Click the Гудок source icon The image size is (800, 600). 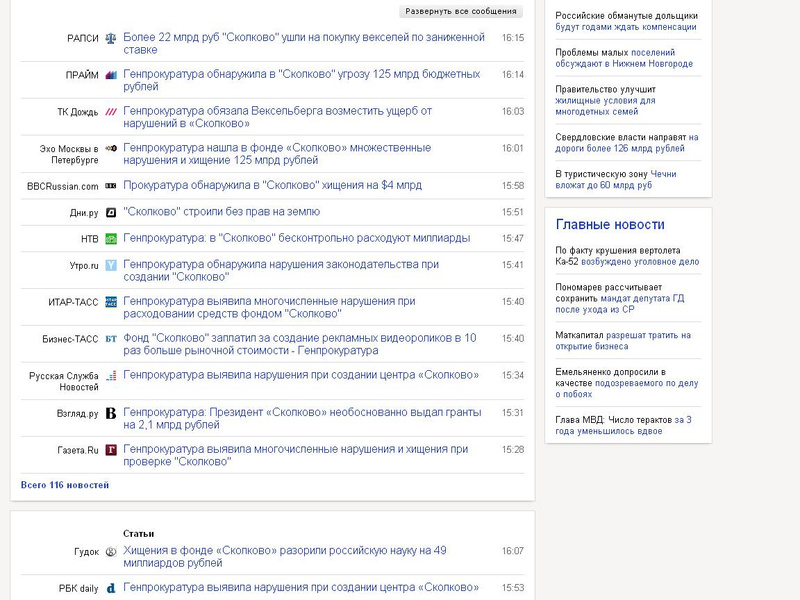111,552
